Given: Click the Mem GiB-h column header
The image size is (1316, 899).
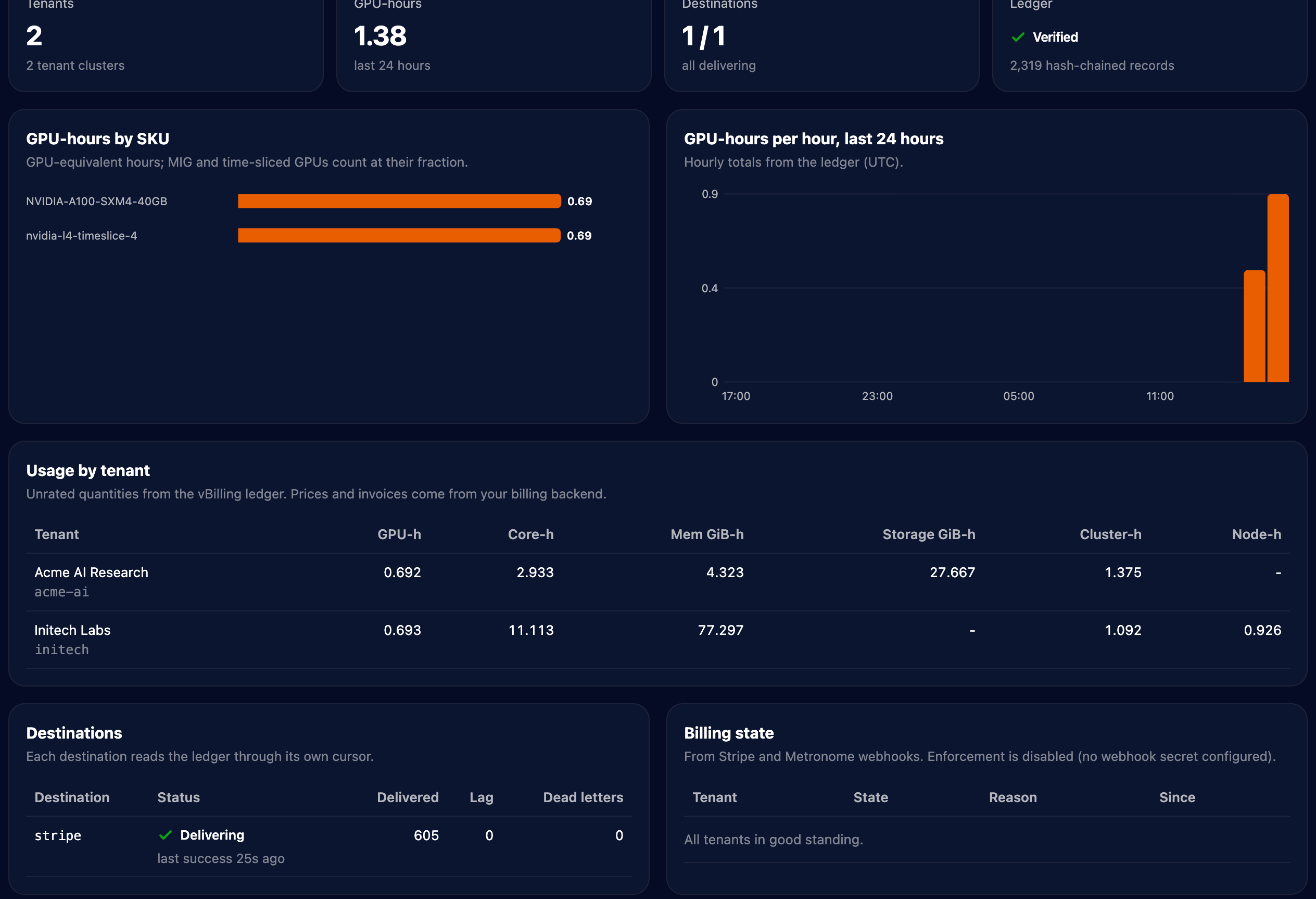Looking at the screenshot, I should (x=707, y=534).
